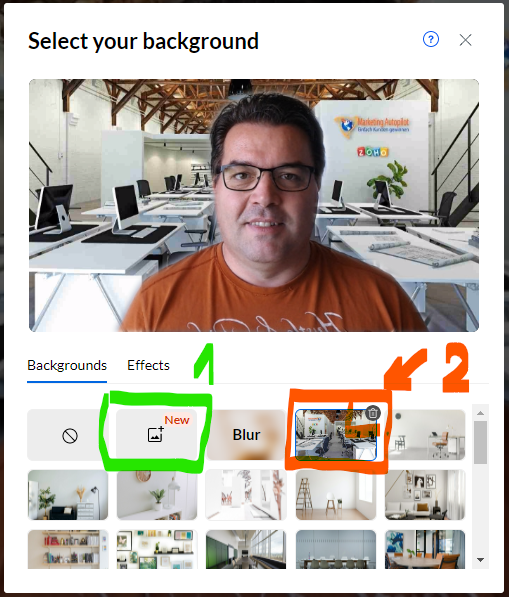Choose the conference room with blue painting background

pos(425,549)
